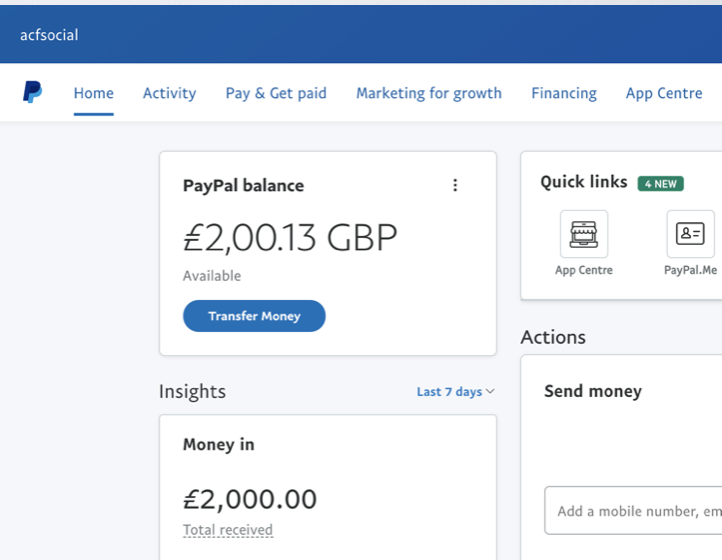Viewport: 722px width, 560px height.
Task: Open Marketing for growth menu
Action: [x=429, y=93]
